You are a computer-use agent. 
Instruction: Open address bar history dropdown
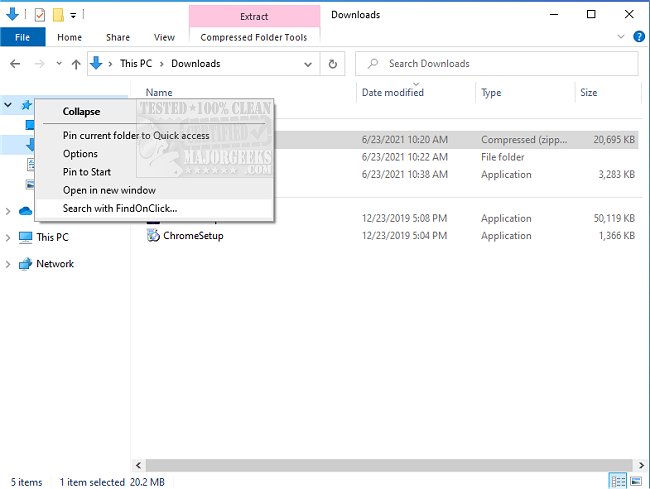[308, 64]
